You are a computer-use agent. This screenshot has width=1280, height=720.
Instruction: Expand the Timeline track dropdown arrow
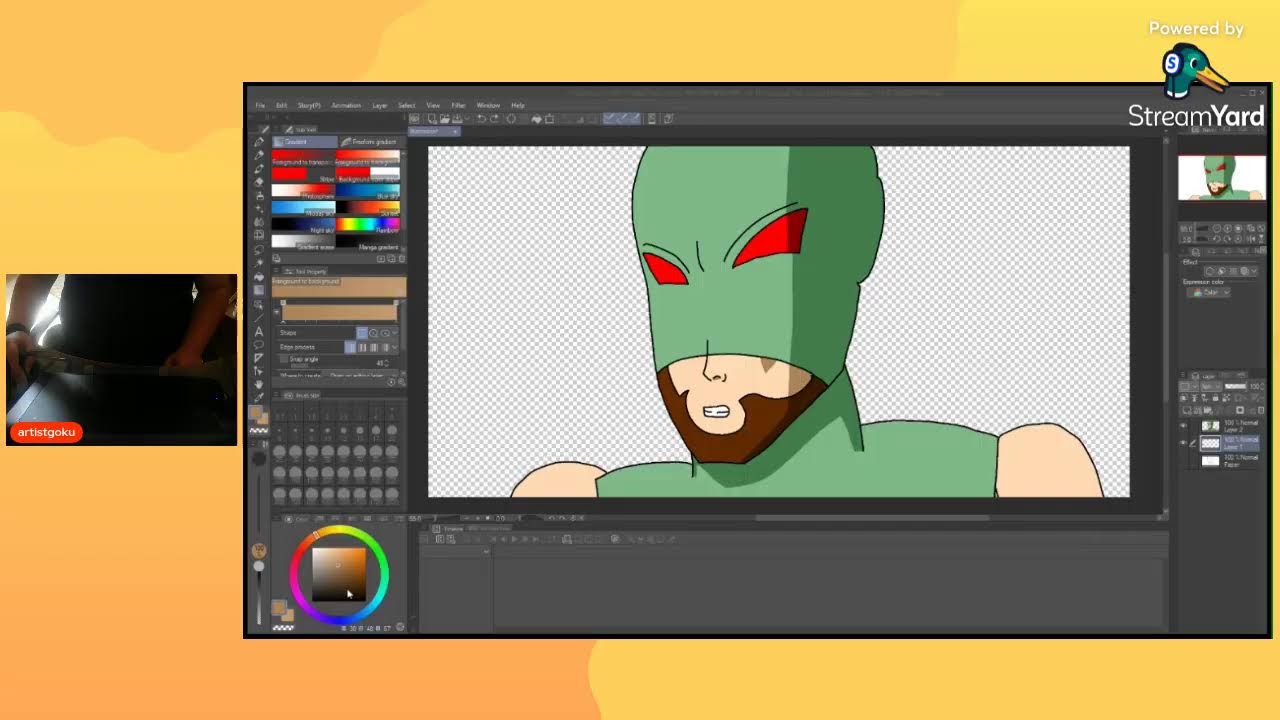(x=487, y=551)
